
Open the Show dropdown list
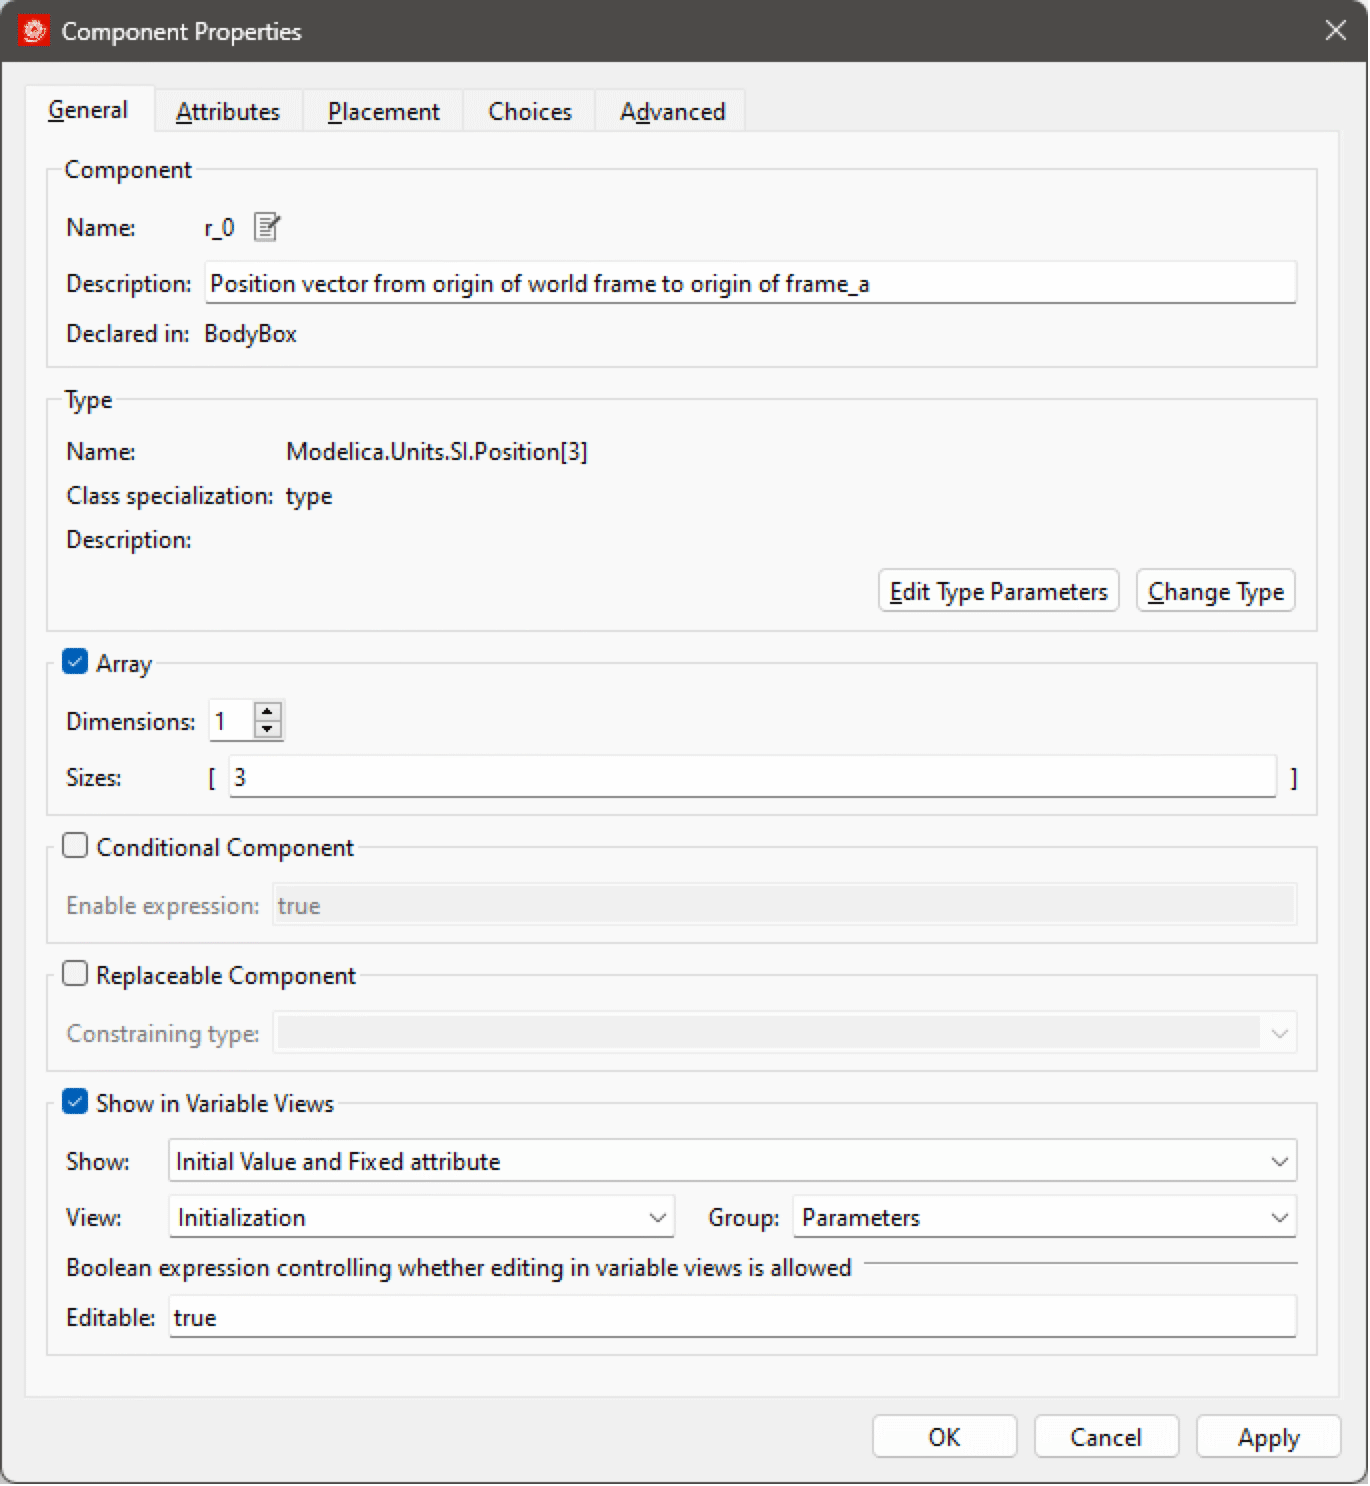point(733,1161)
